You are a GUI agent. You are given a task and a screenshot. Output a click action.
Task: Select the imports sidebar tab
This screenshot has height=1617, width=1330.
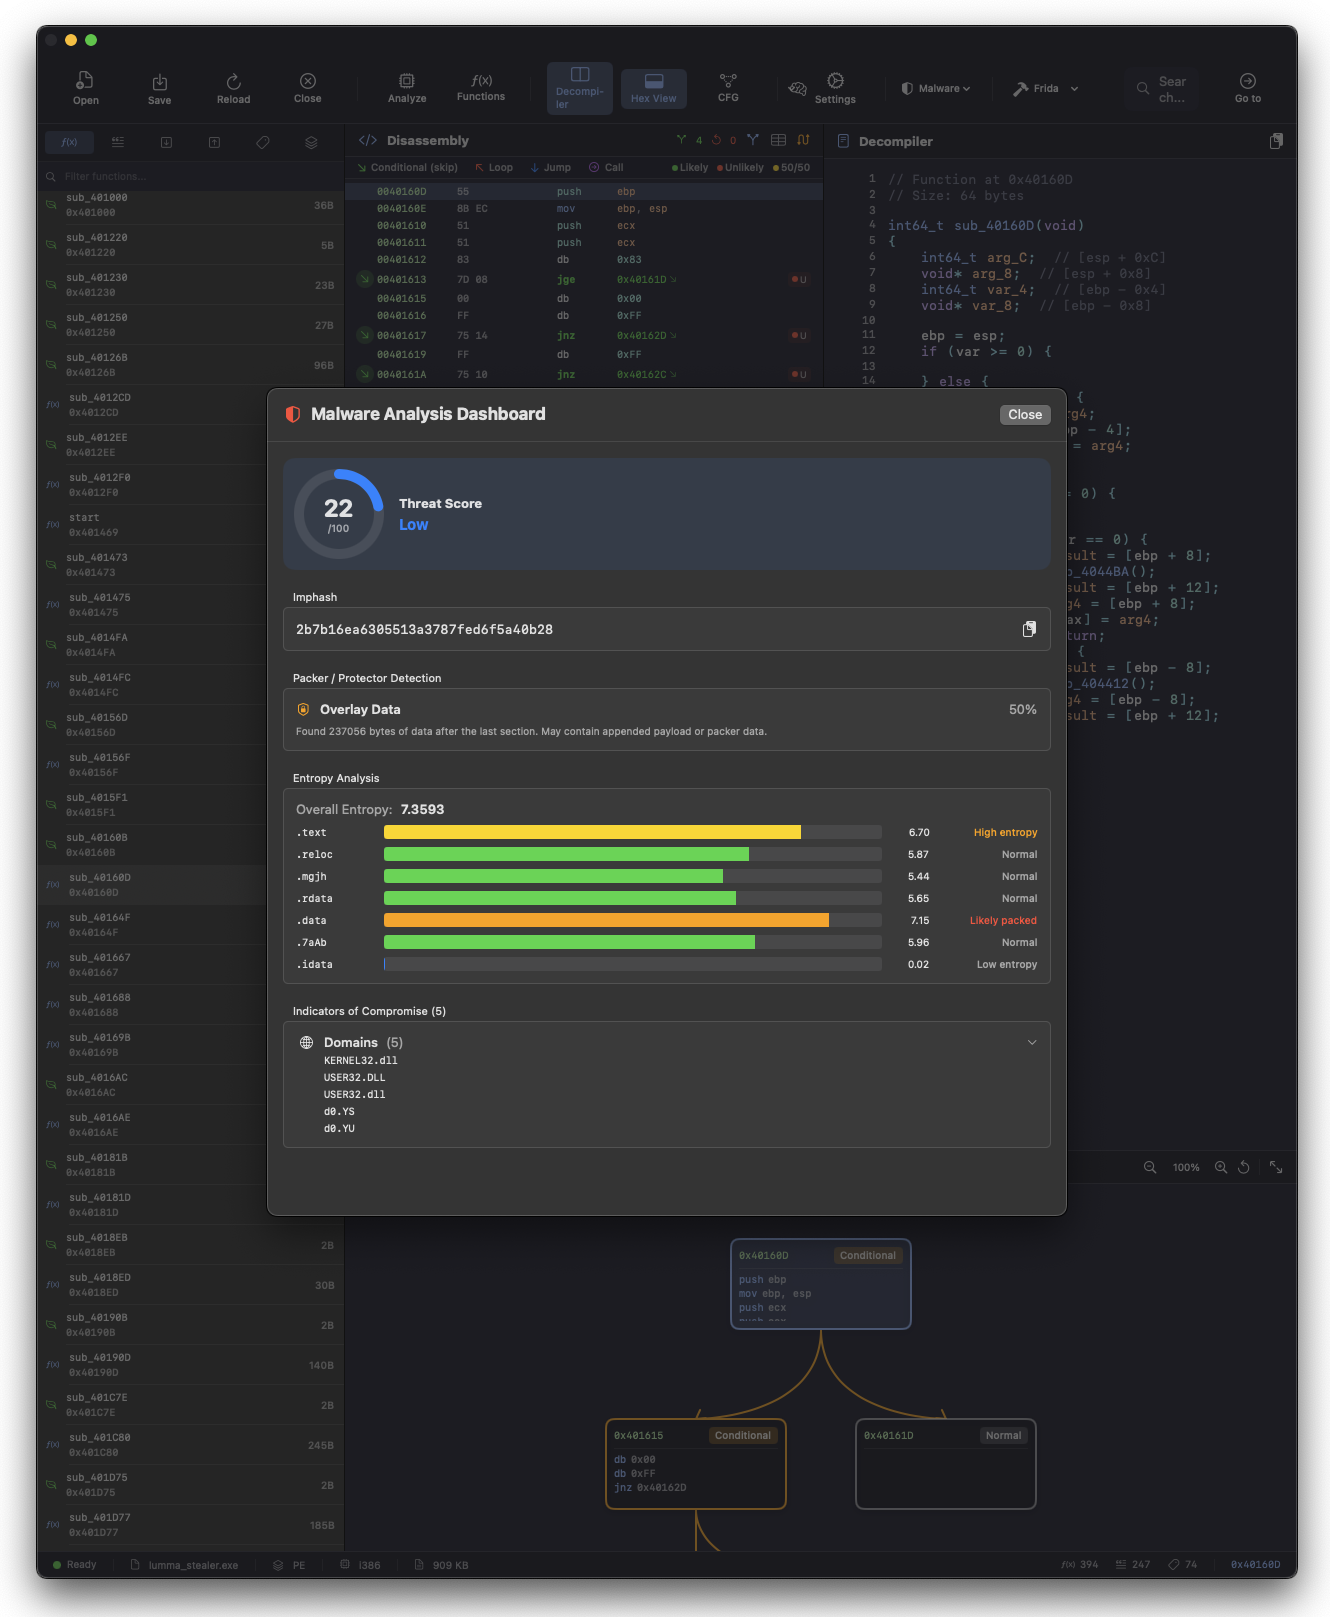(166, 142)
